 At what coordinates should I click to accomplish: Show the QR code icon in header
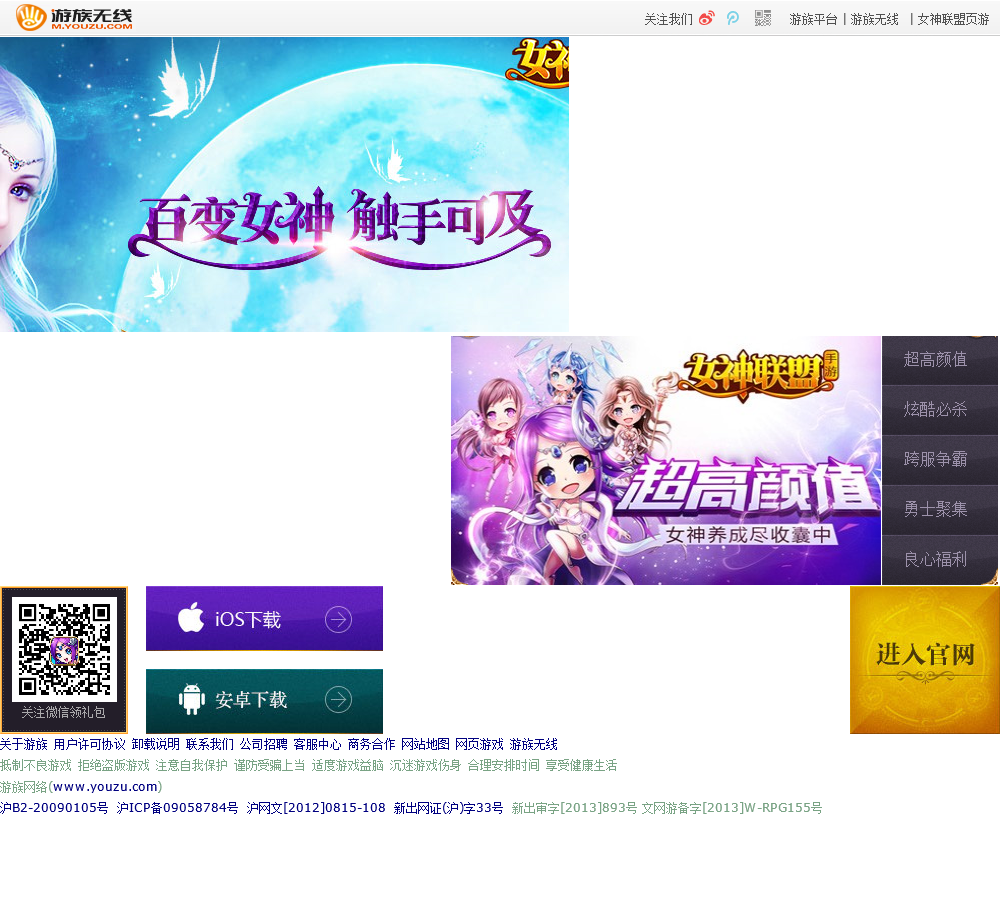(x=763, y=18)
